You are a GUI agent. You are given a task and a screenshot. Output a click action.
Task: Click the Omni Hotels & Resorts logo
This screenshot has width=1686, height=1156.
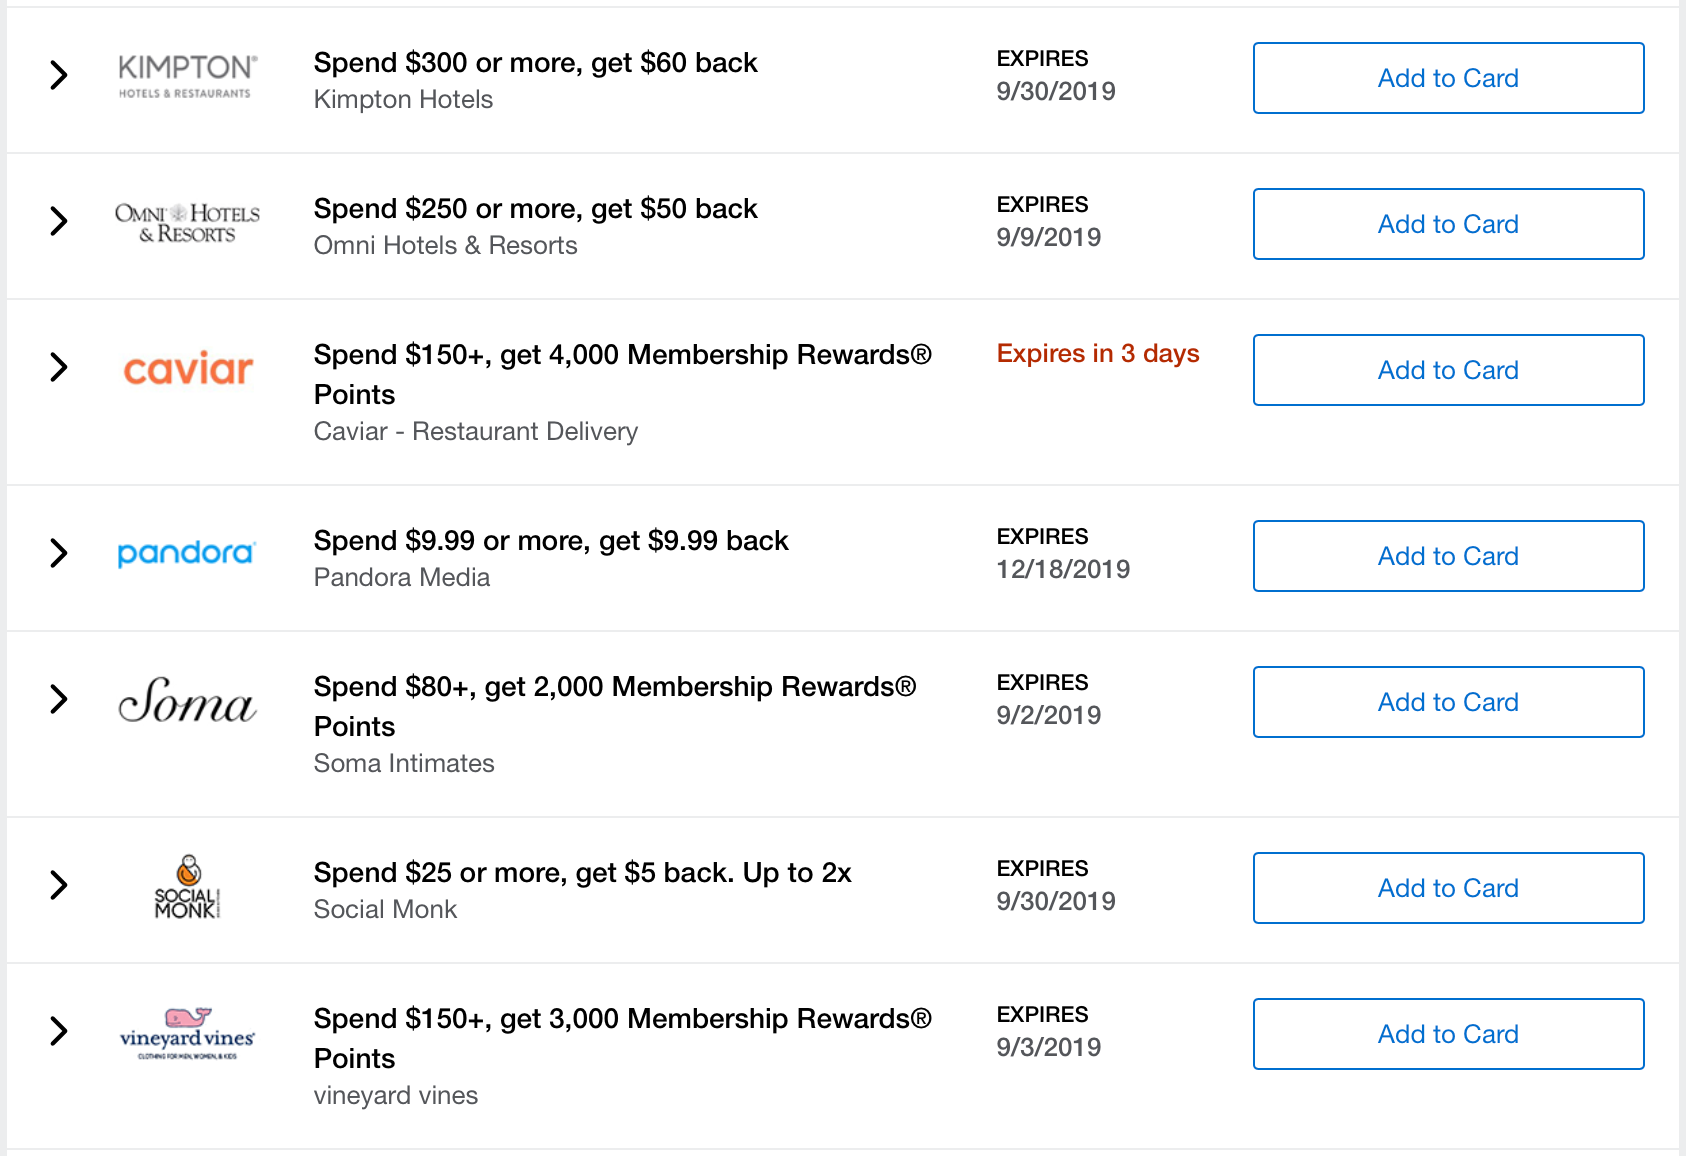(187, 223)
